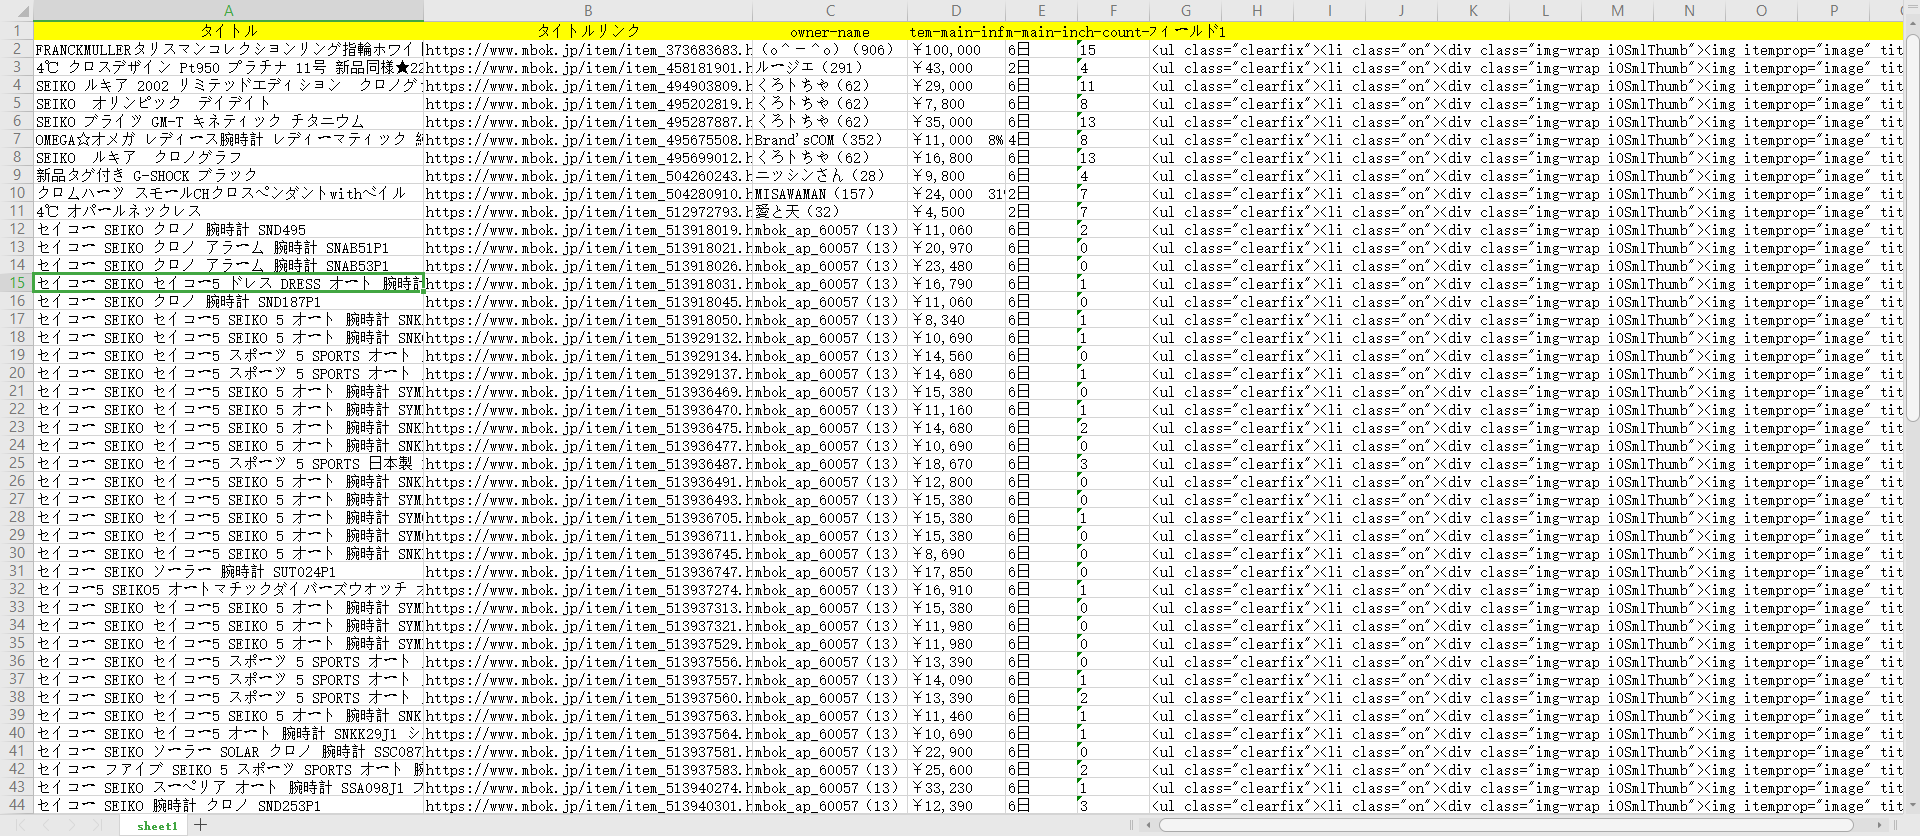Select column N header
Image resolution: width=1920 pixels, height=836 pixels.
[1689, 11]
